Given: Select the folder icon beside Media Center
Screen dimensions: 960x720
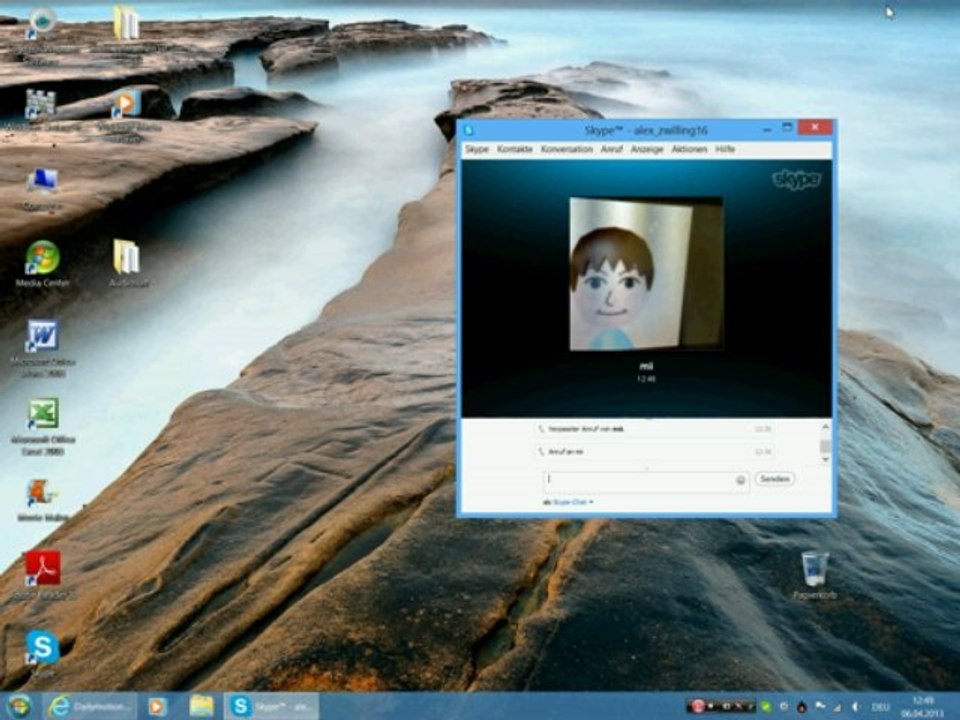Looking at the screenshot, I should coord(127,263).
